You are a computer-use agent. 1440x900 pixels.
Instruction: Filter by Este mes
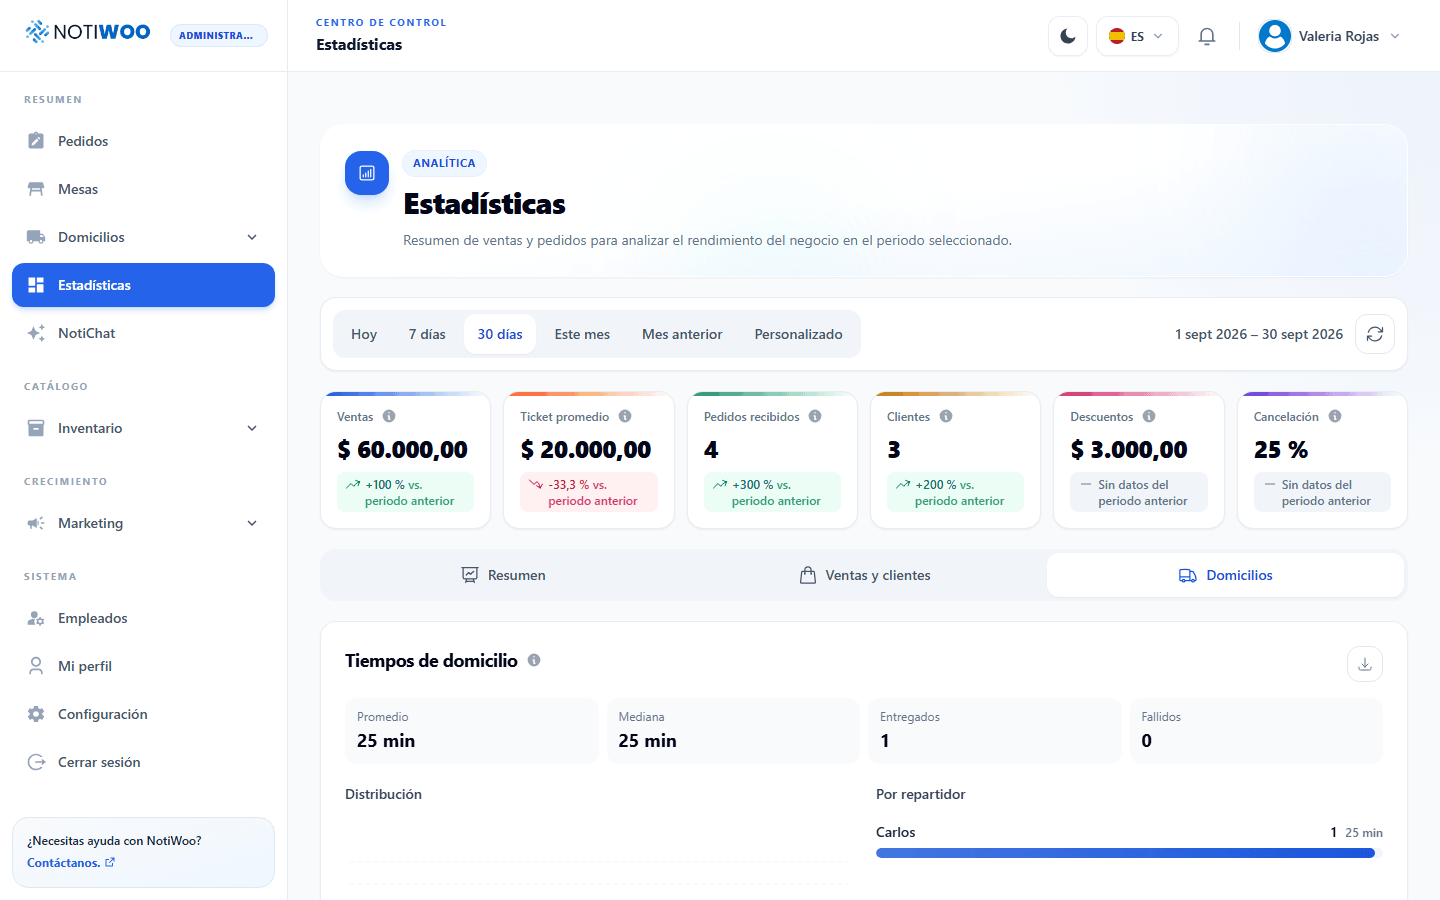point(582,334)
